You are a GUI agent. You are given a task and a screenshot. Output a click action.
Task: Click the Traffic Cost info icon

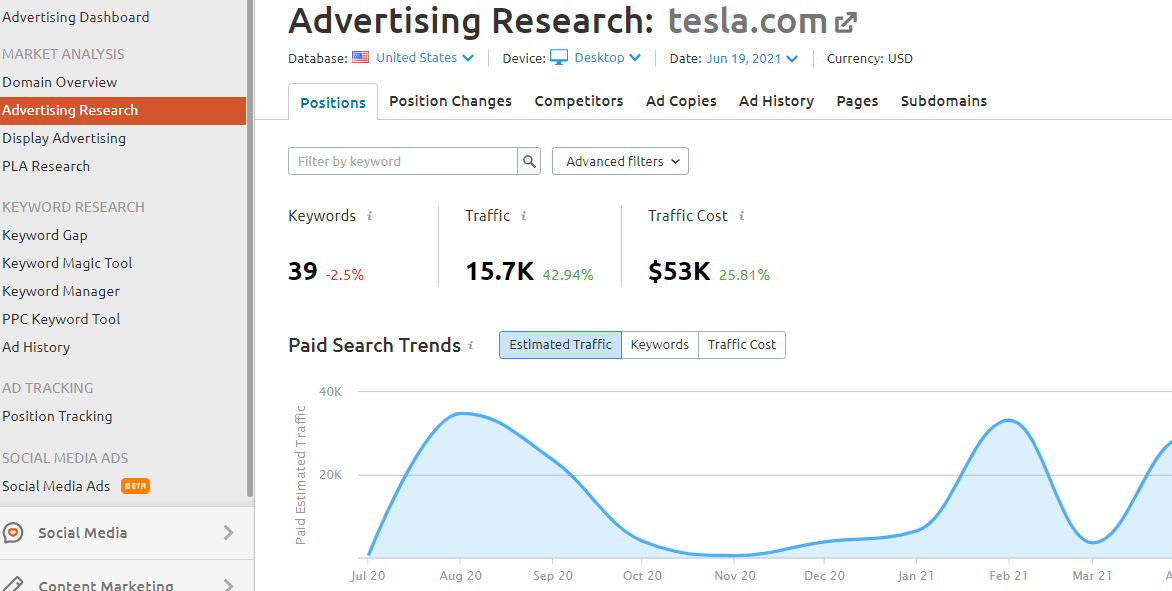point(741,216)
